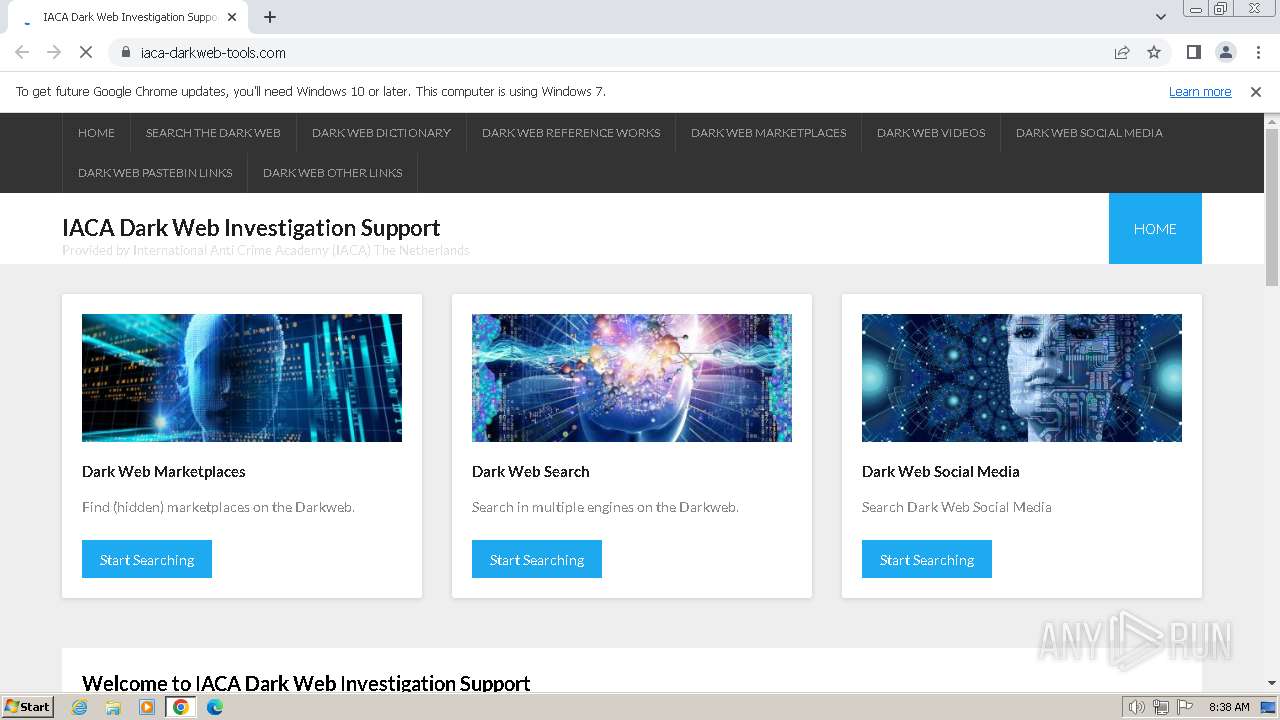Share this page icon in address bar

[1122, 53]
